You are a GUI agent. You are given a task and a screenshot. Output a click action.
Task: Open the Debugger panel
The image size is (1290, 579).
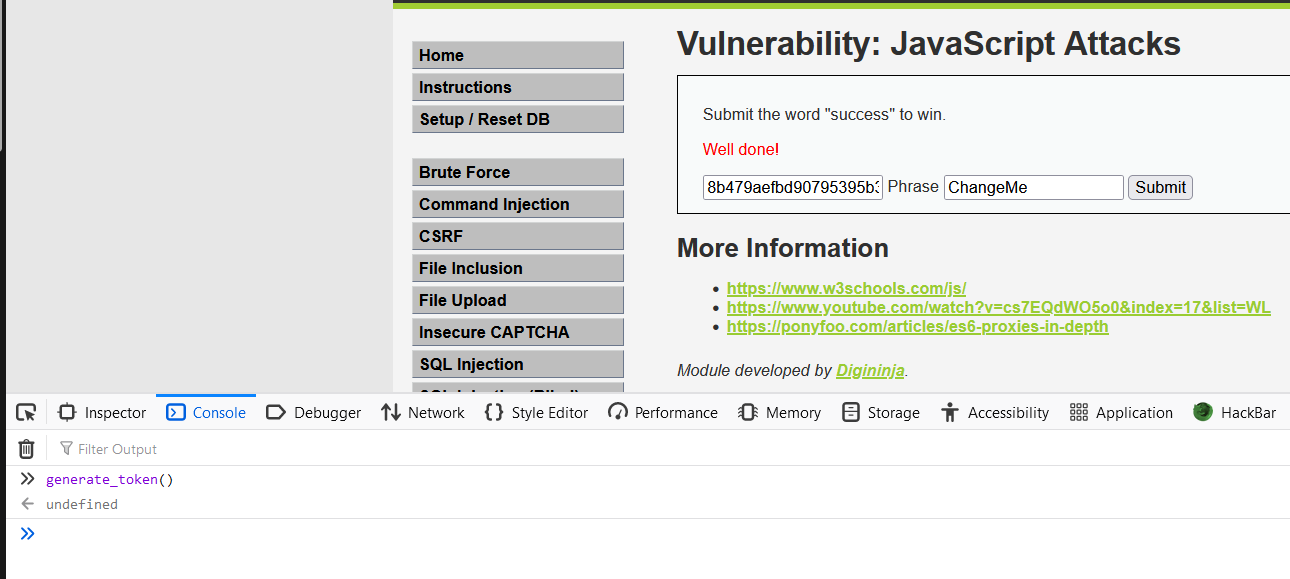pyautogui.click(x=314, y=412)
